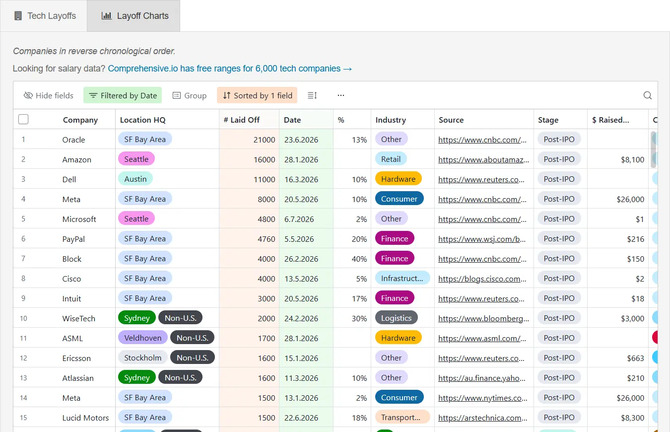The image size is (670, 432).
Task: Open the nytimes source link in row 14
Action: pos(483,398)
